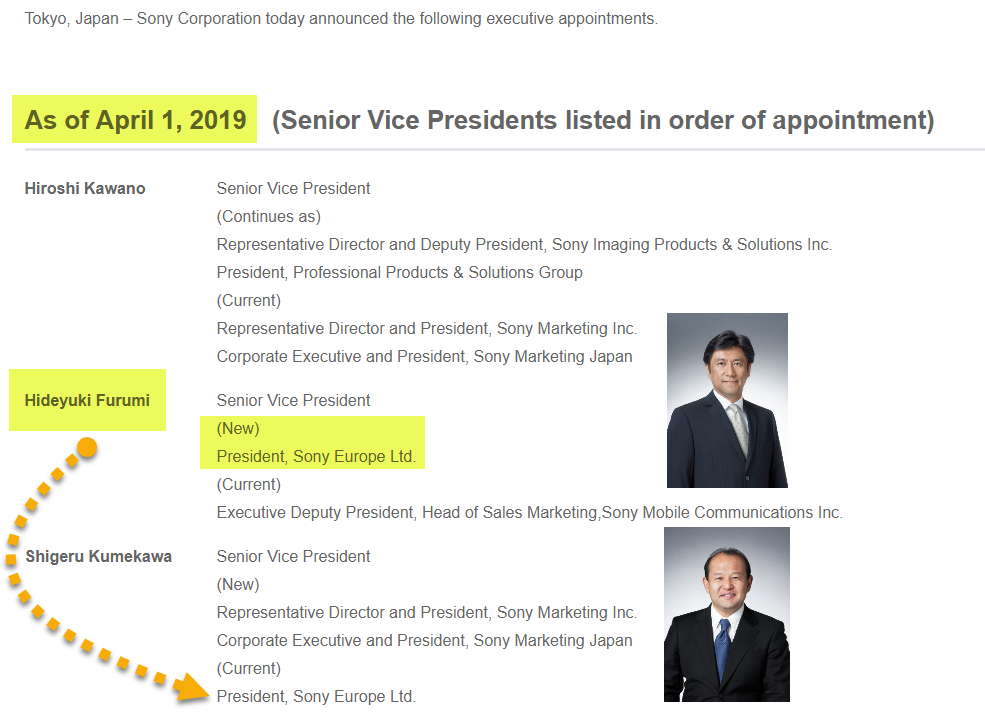The height and width of the screenshot is (715, 985).
Task: Click 'President, Professional Products & Solutions Group'
Action: coord(399,272)
